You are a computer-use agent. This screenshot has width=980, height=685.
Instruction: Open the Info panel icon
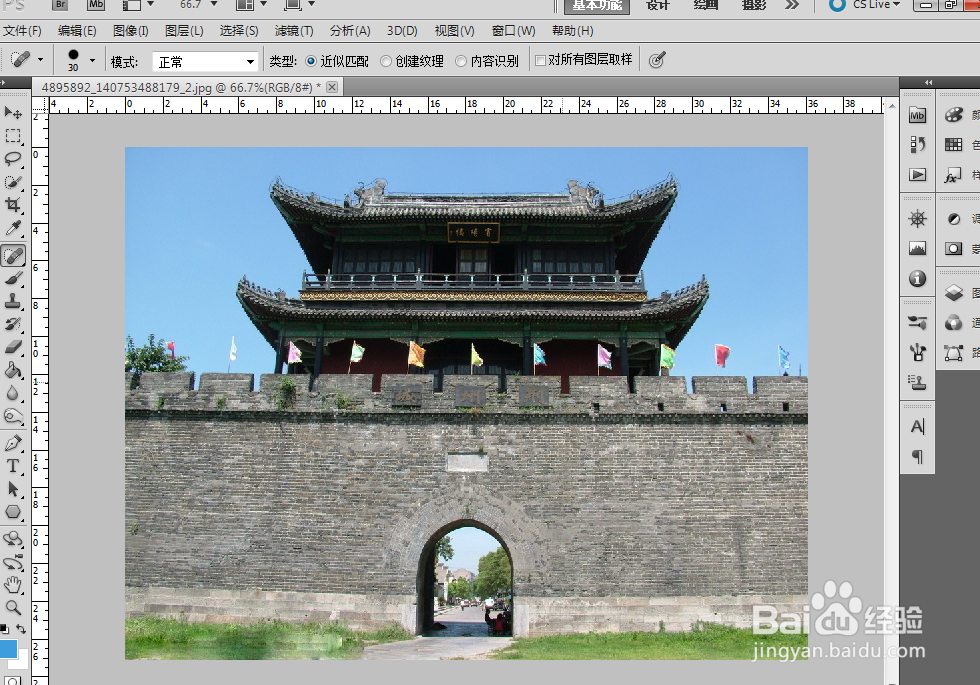tap(918, 278)
